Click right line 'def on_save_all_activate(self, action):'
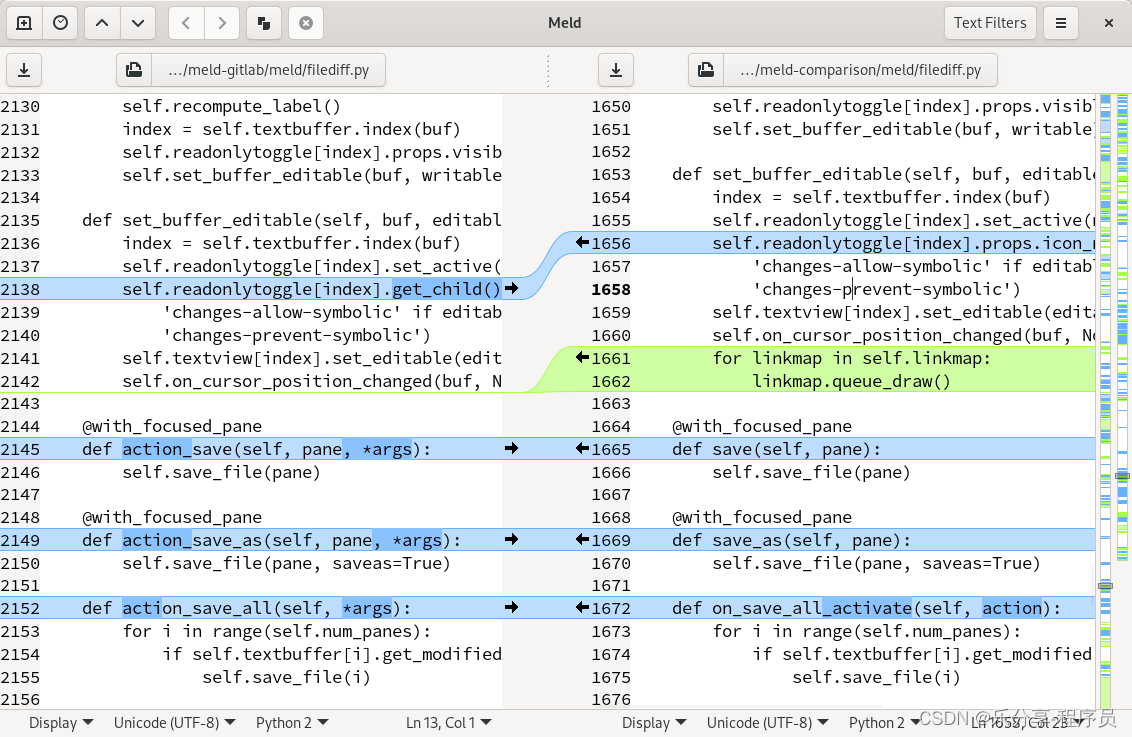 (866, 608)
